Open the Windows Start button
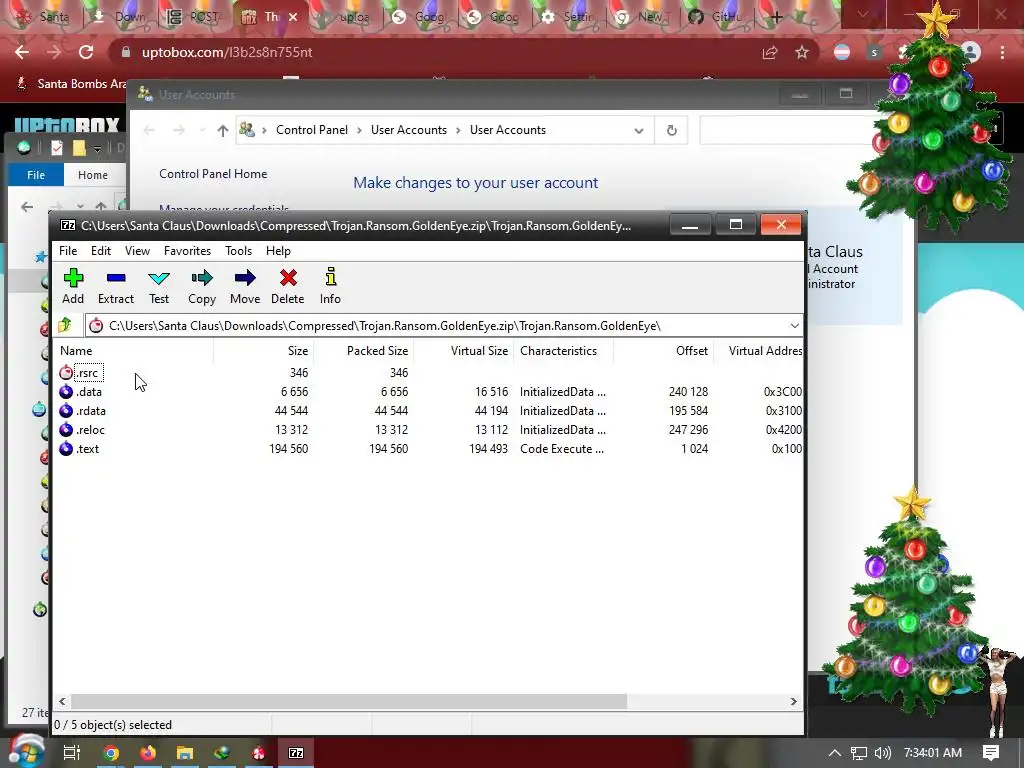Viewport: 1024px width, 768px height. (26, 751)
